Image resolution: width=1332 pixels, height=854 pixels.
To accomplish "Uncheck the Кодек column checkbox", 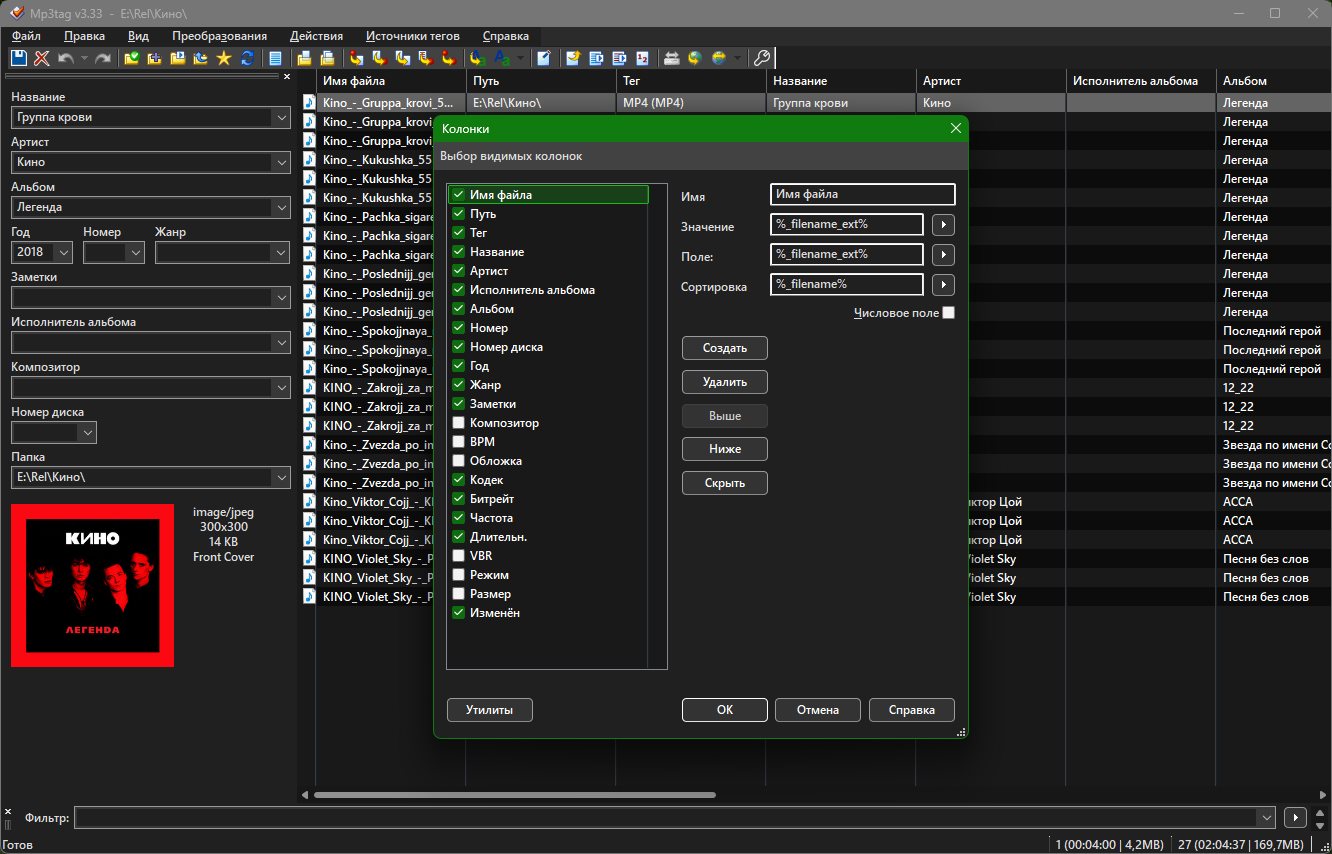I will (x=458, y=480).
